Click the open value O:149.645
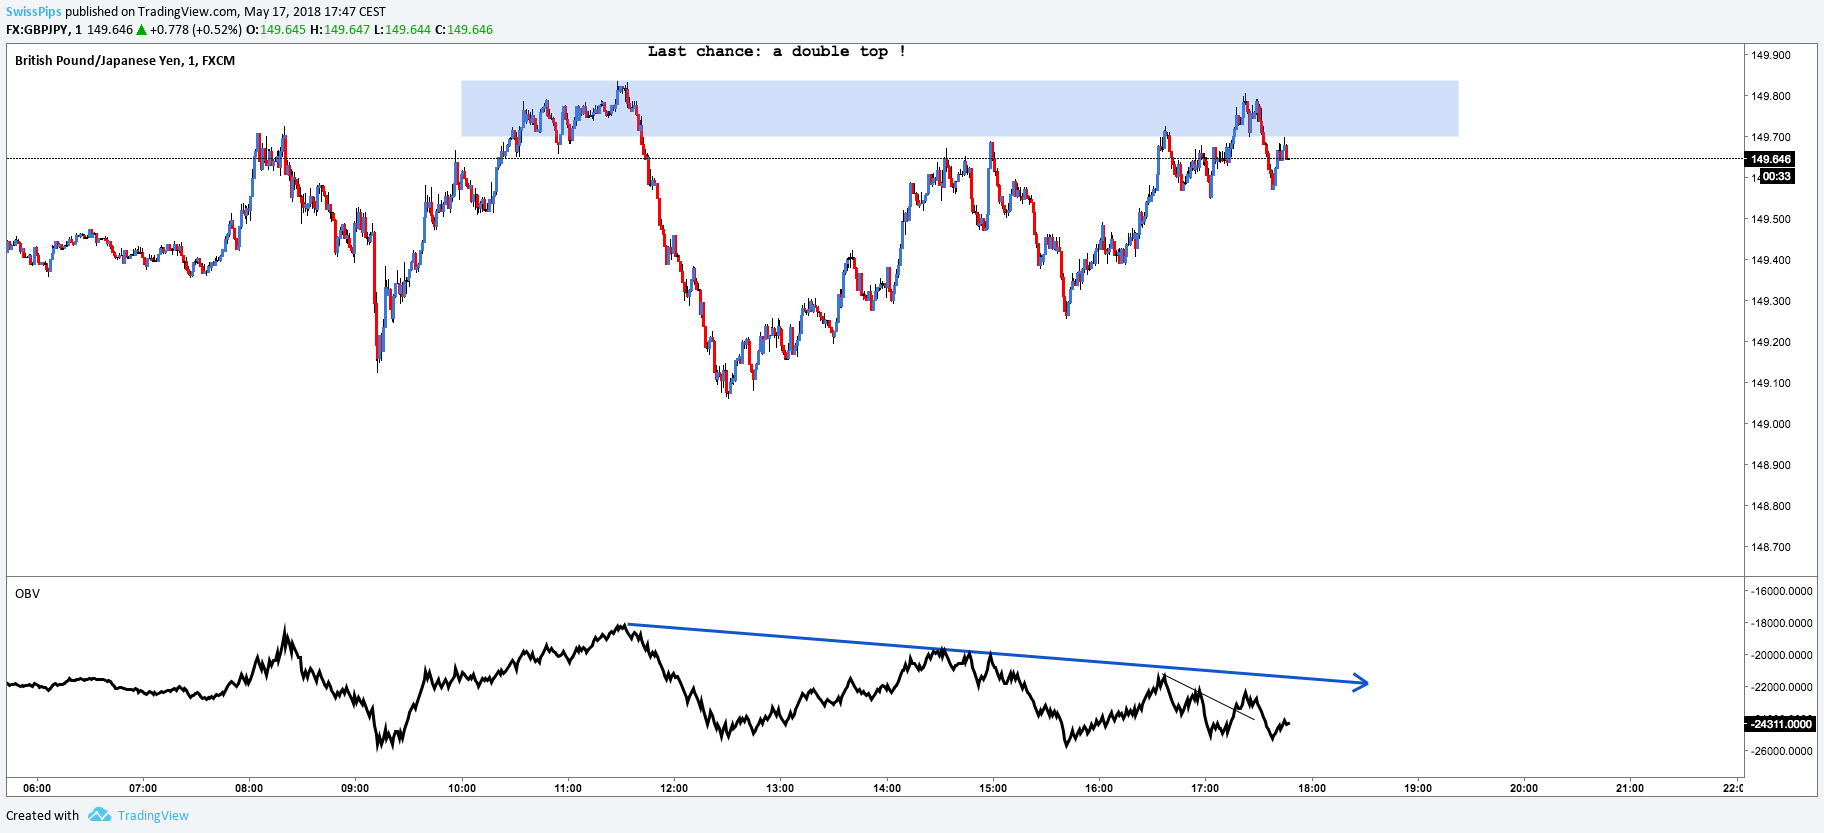 [276, 30]
